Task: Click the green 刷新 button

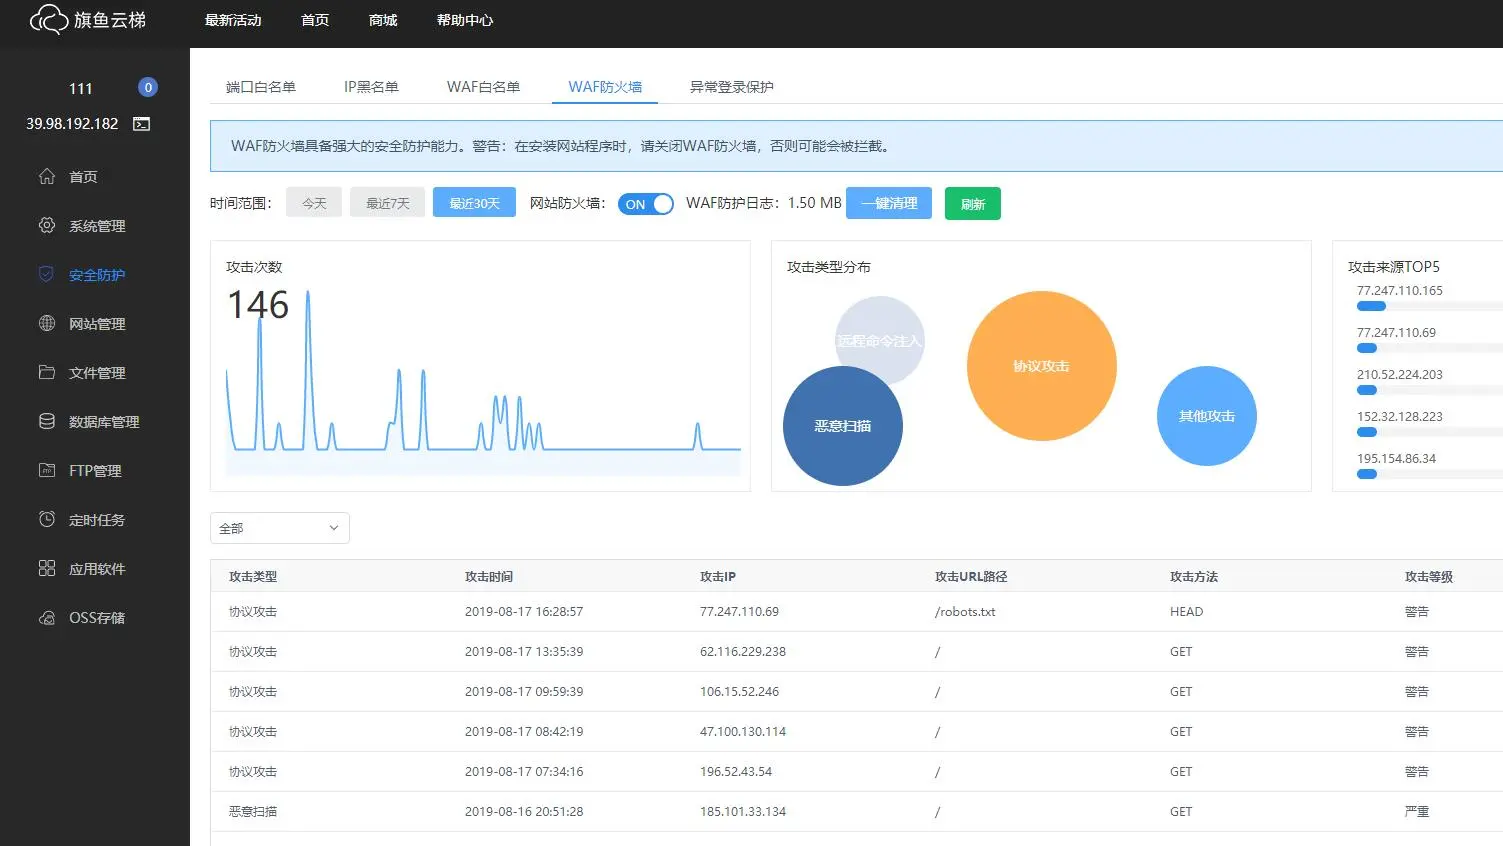Action: pyautogui.click(x=973, y=204)
